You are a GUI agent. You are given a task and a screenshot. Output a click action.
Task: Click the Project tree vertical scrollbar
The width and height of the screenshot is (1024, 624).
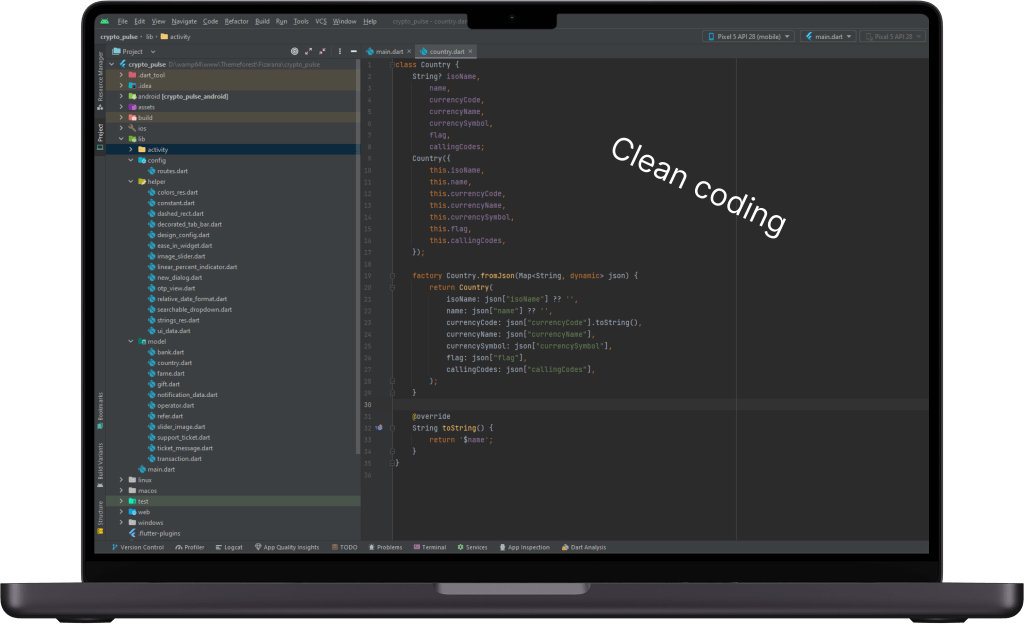tap(358, 257)
